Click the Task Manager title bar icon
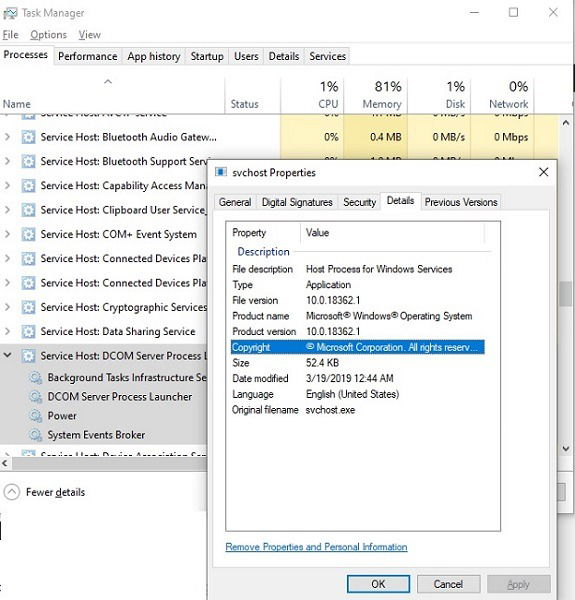This screenshot has height=600, width=575. [10, 13]
